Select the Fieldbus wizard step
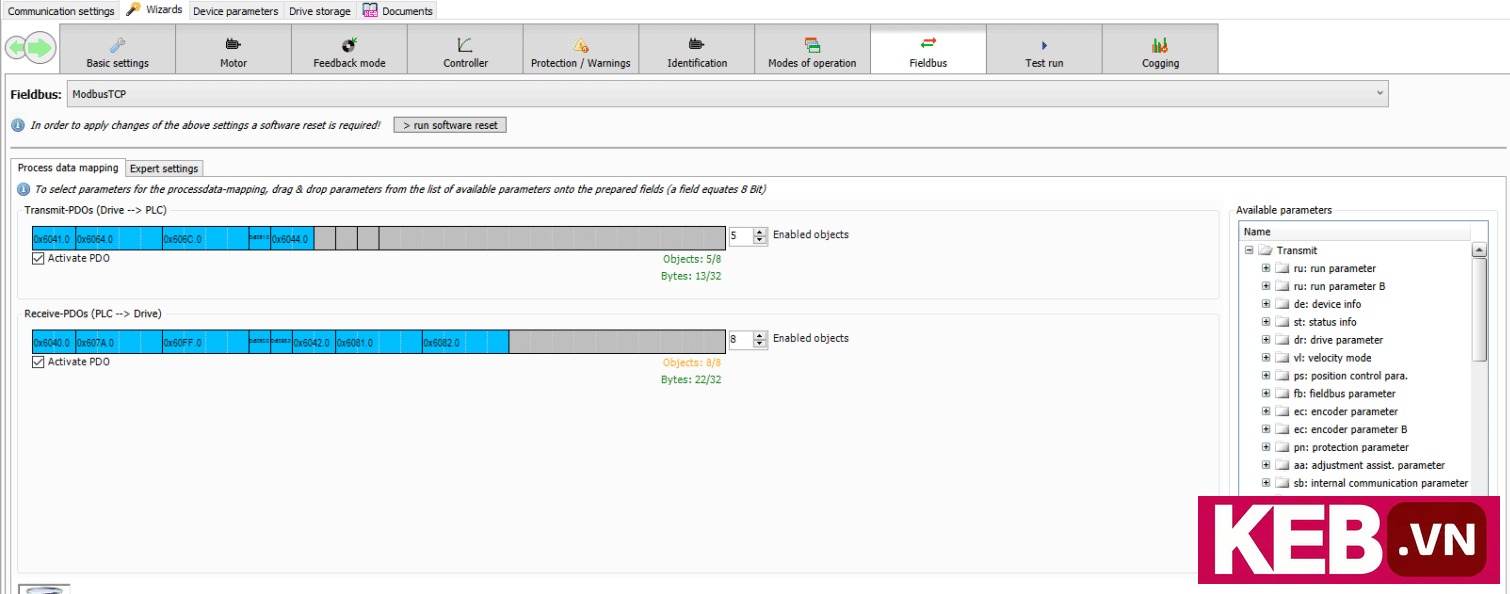This screenshot has width=1510, height=594. click(x=928, y=49)
